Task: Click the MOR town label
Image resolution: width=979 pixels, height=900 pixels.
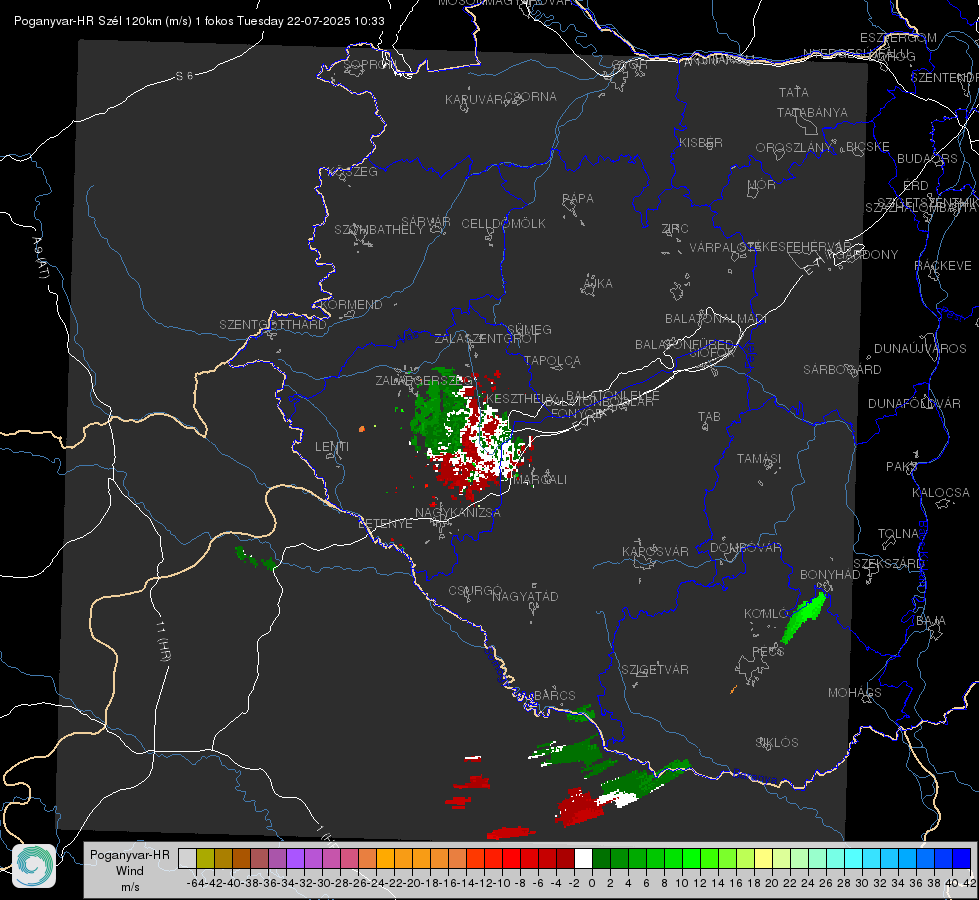Action: click(762, 184)
